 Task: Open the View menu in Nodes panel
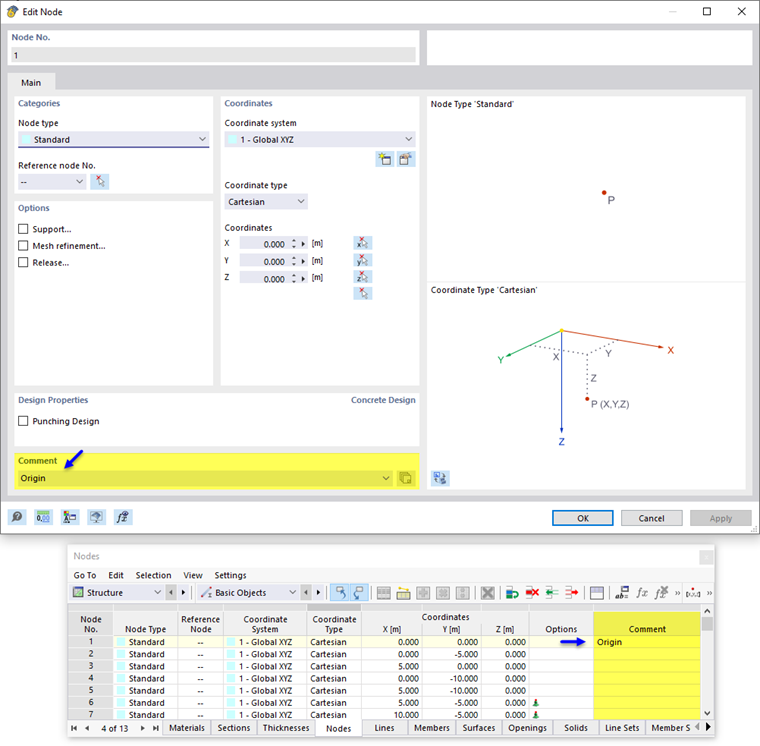192,575
